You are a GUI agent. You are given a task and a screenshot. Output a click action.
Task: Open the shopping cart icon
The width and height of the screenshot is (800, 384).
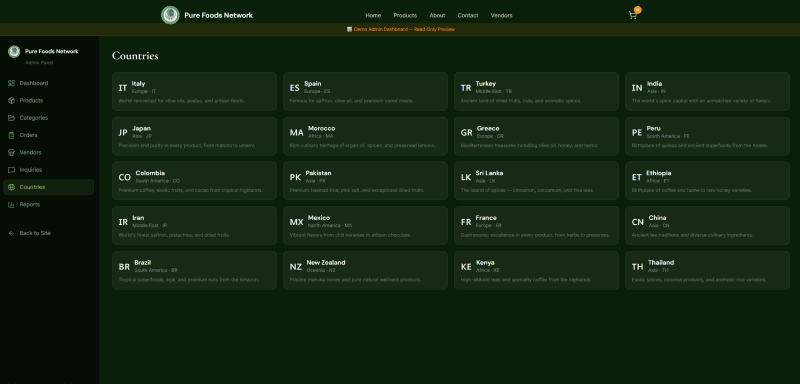tap(633, 15)
